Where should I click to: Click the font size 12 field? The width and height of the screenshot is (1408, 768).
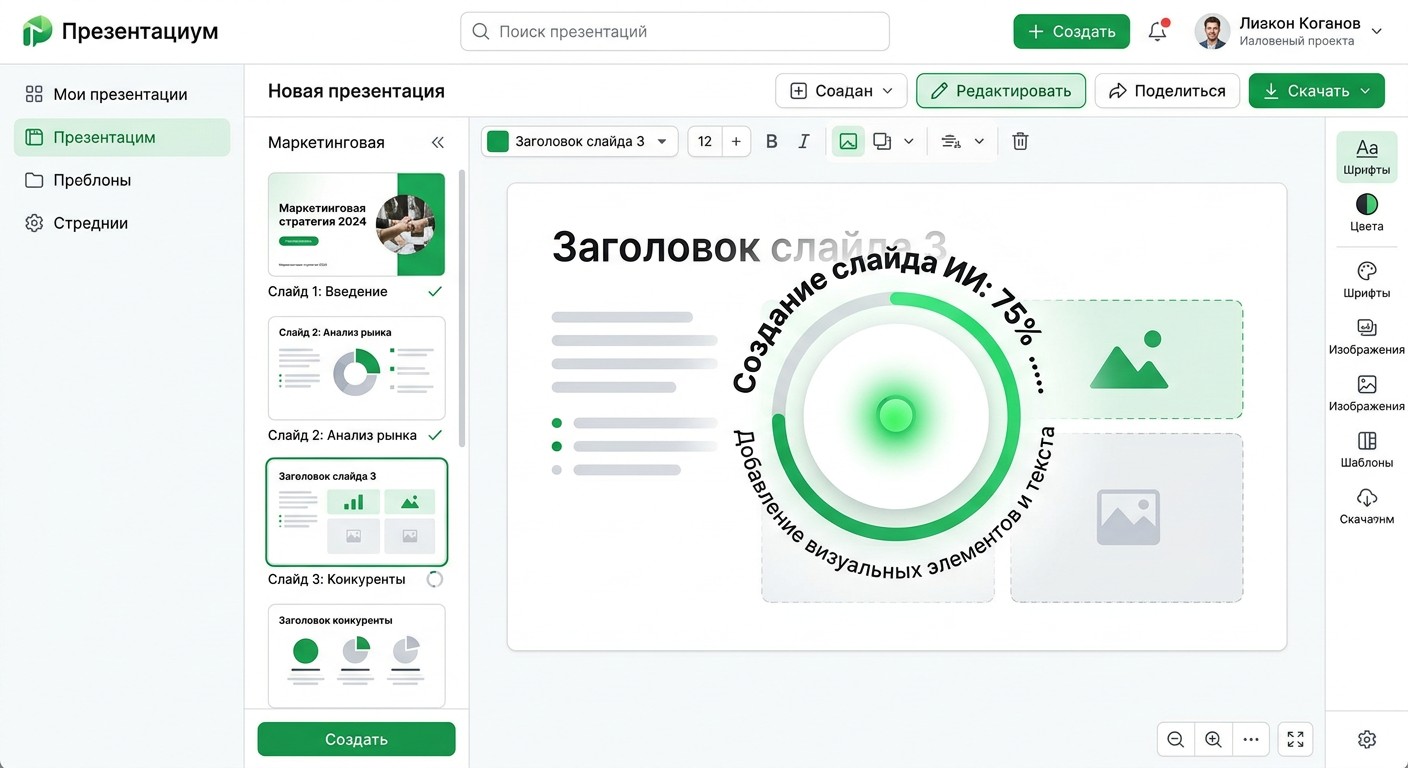point(705,141)
